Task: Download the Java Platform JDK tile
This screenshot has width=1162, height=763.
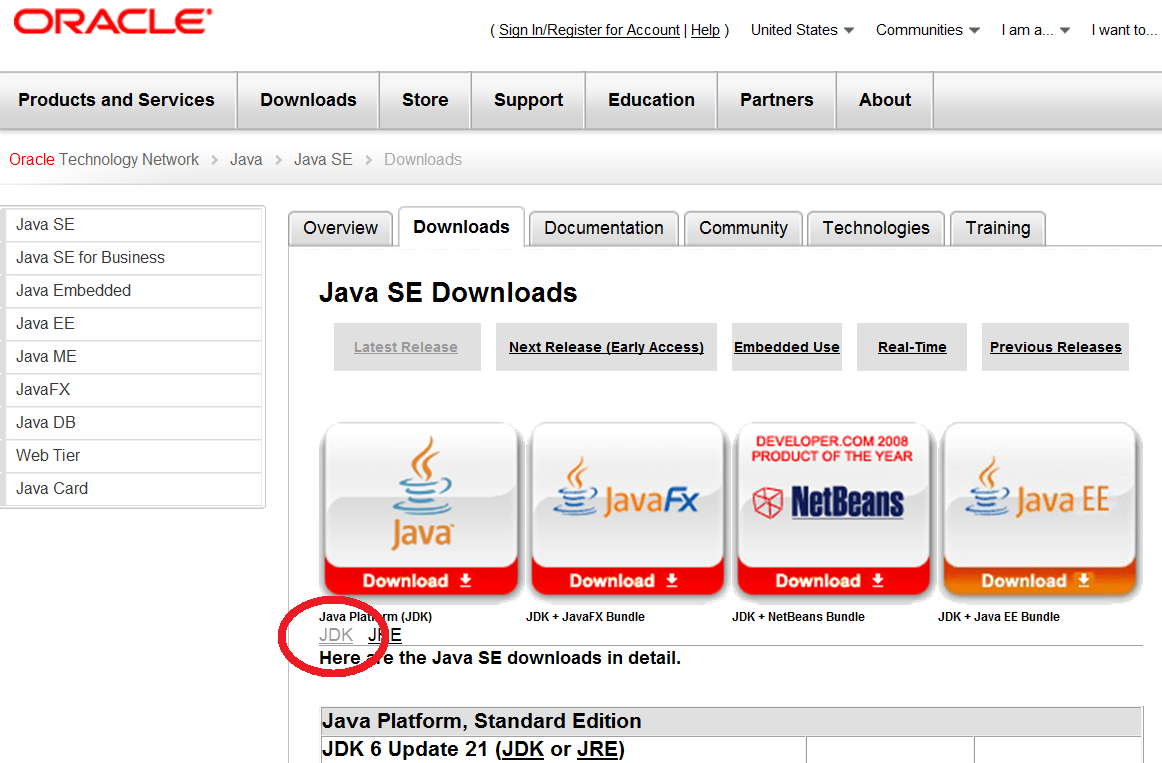Action: pos(421,510)
